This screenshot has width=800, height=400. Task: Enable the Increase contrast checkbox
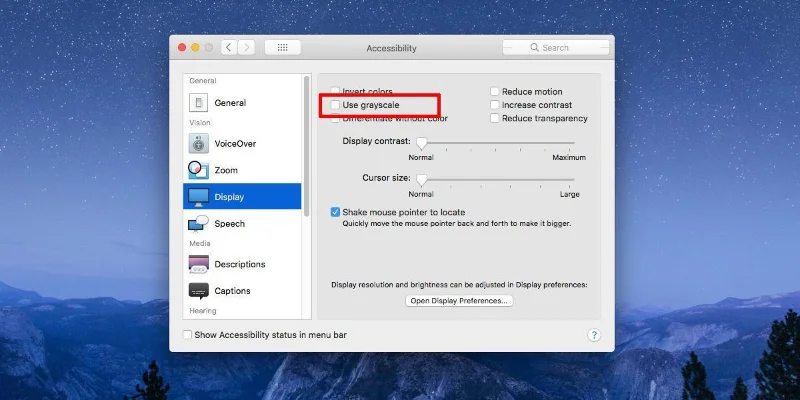coord(494,105)
